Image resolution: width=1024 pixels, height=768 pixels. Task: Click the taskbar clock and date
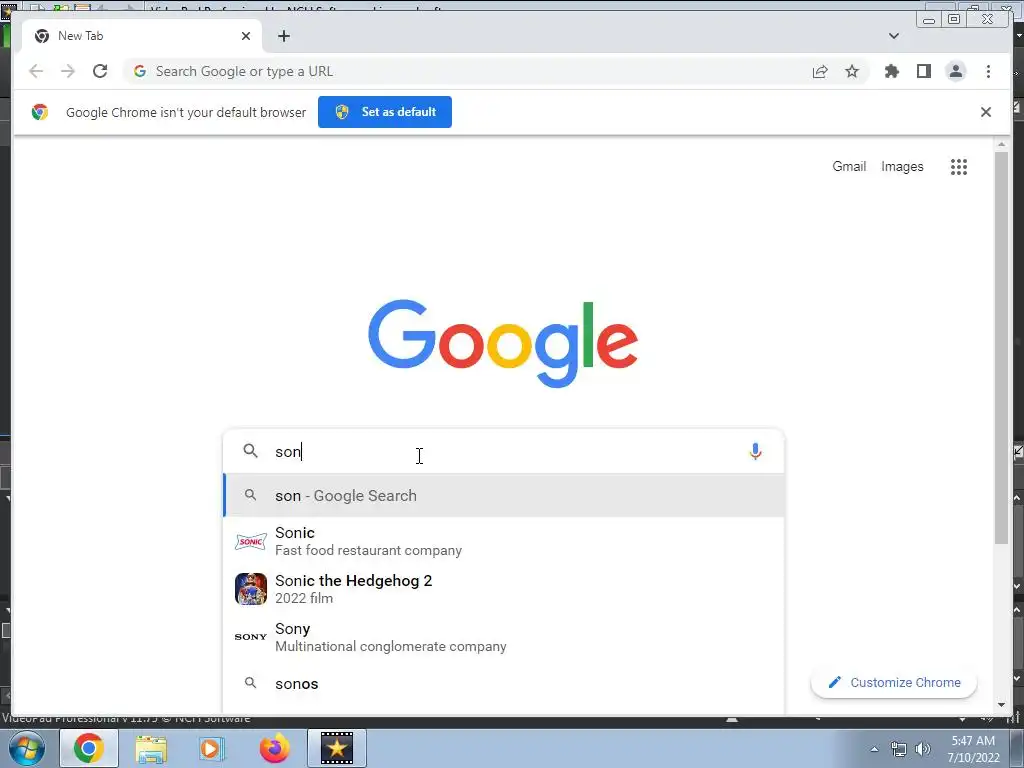[973, 749]
